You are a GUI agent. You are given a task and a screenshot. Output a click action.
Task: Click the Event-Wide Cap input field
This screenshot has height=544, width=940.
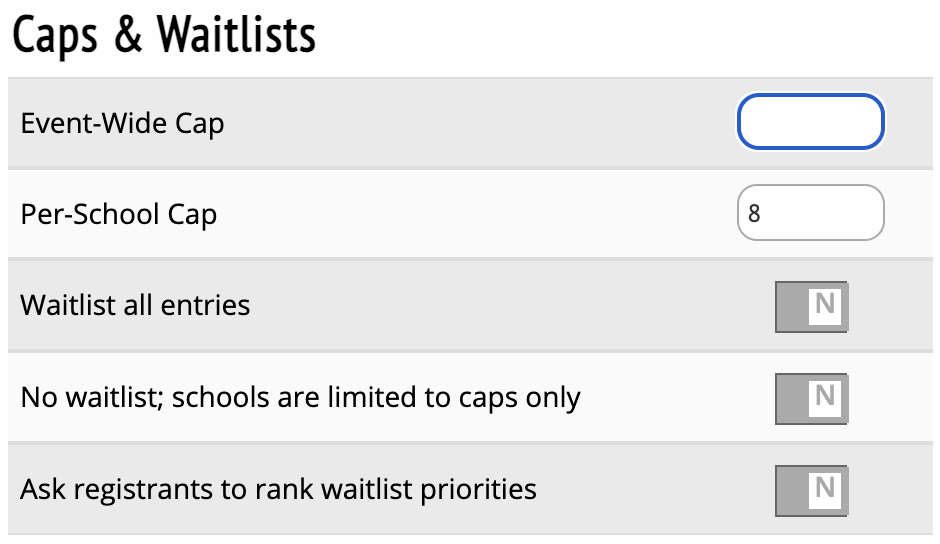click(x=810, y=123)
